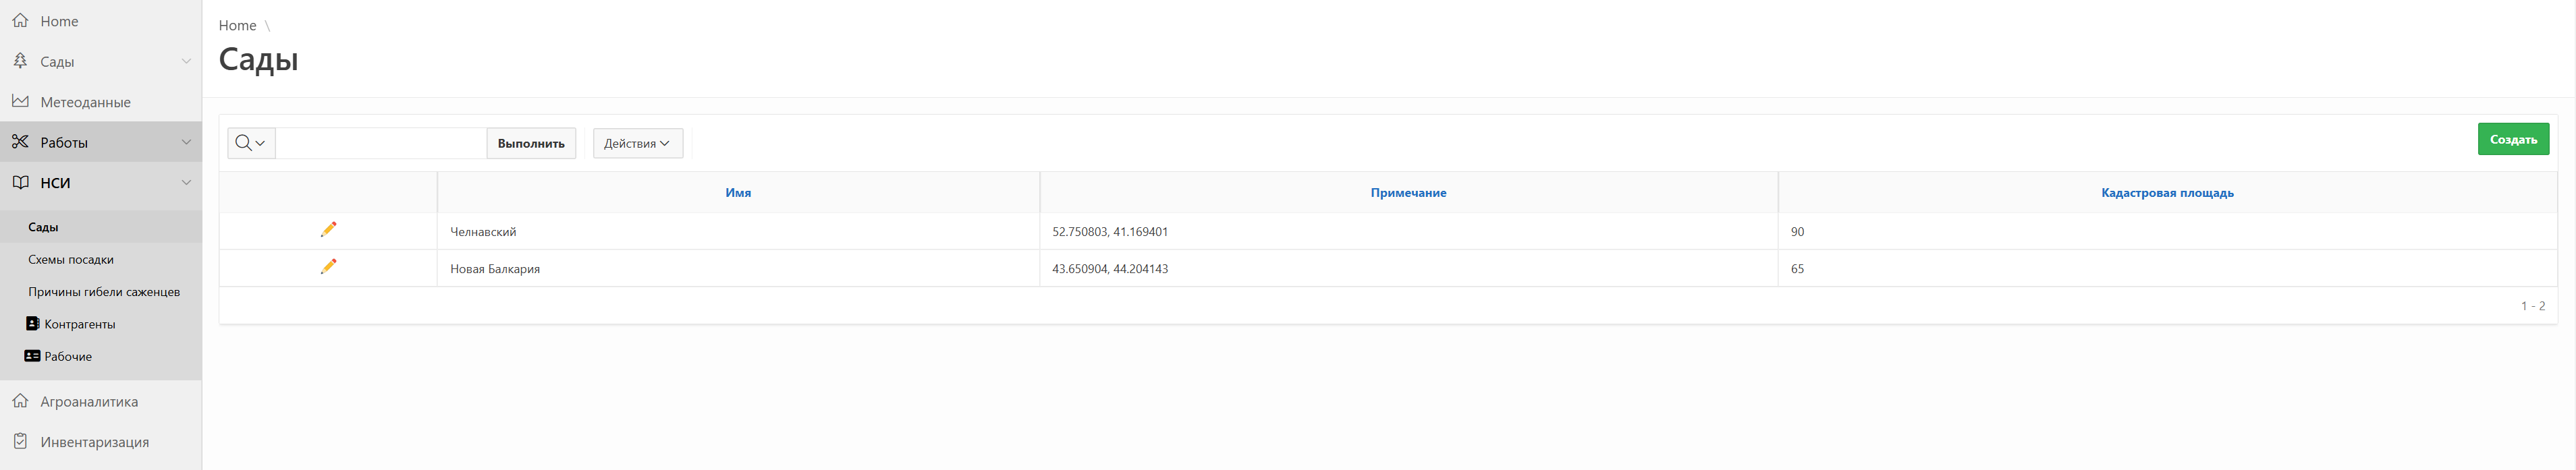Image resolution: width=2576 pixels, height=470 pixels.
Task: Sort by the Имя column header
Action: (x=738, y=192)
